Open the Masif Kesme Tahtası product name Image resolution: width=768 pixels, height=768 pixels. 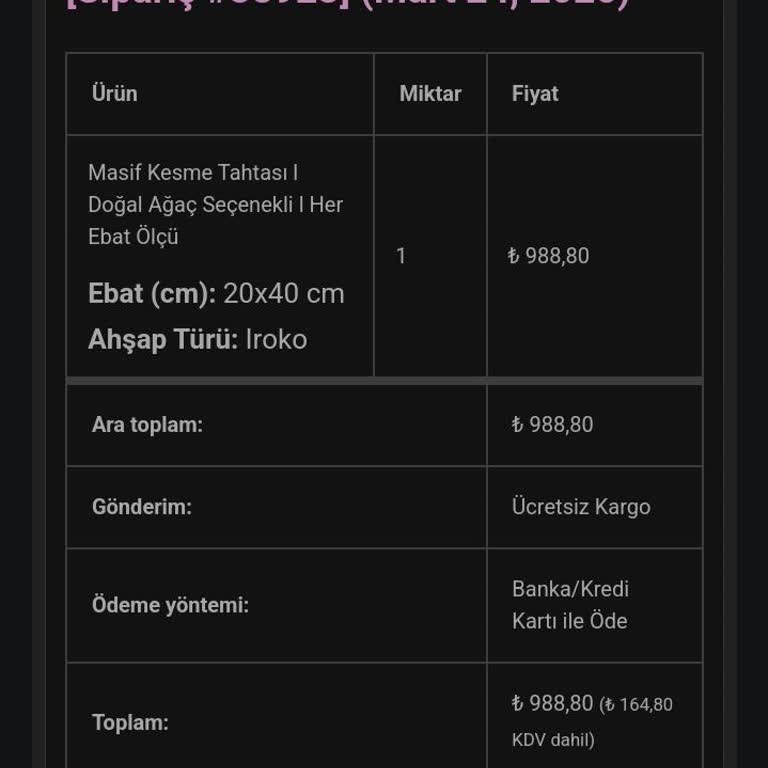(x=215, y=204)
